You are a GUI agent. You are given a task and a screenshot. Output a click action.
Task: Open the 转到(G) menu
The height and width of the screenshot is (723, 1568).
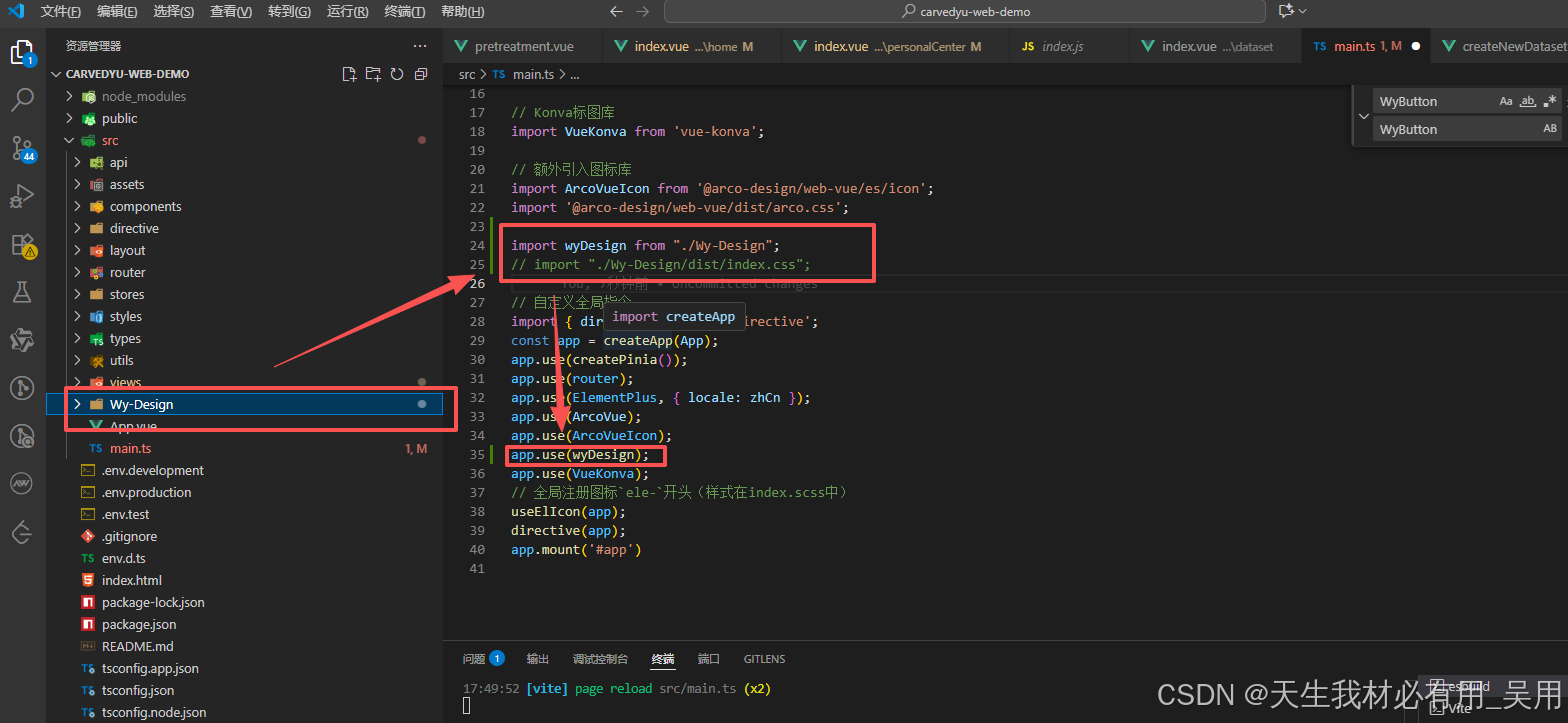click(x=290, y=12)
